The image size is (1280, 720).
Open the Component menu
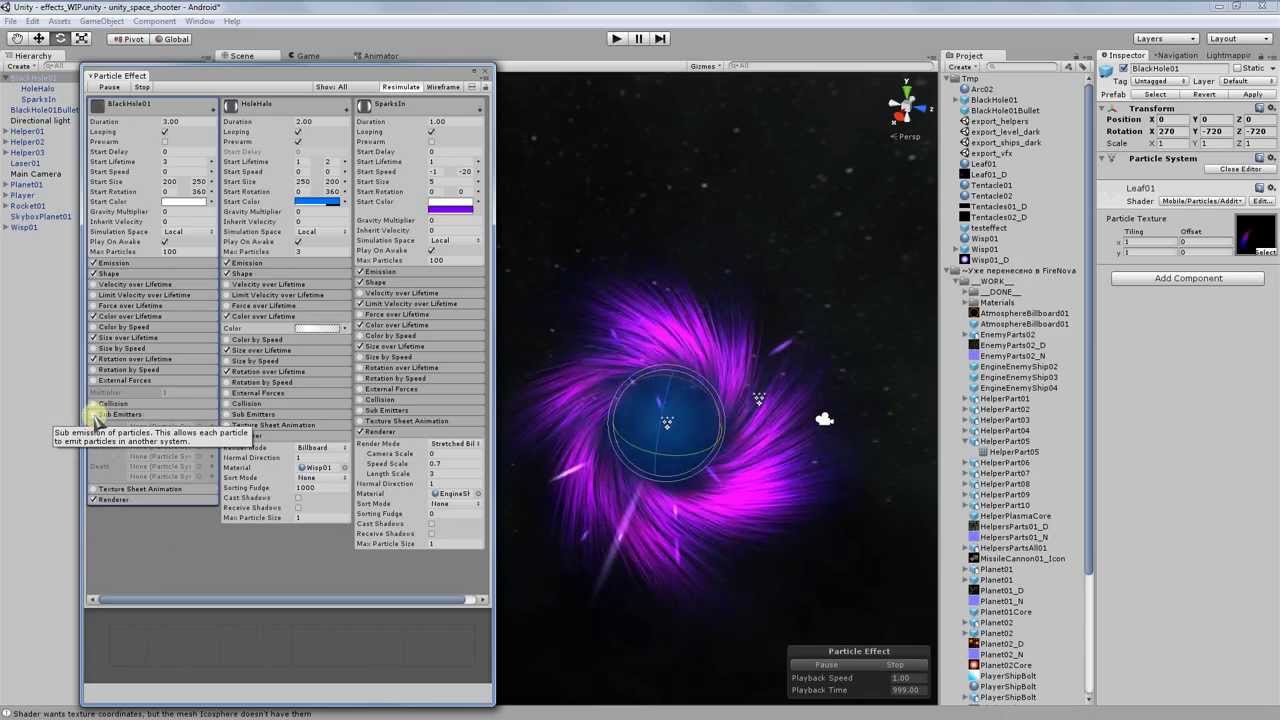(154, 21)
